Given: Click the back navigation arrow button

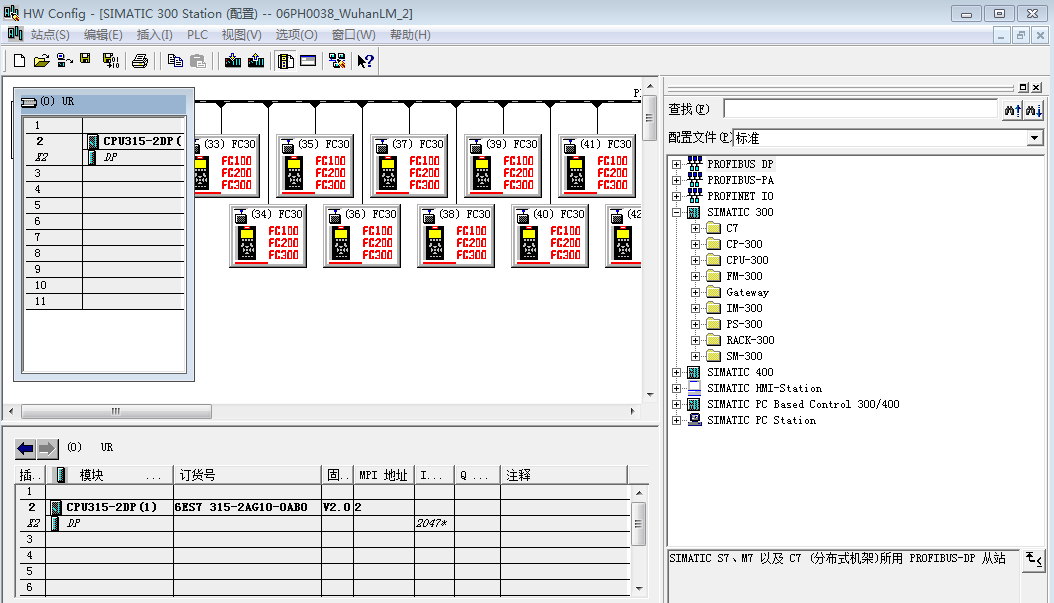Looking at the screenshot, I should [26, 449].
